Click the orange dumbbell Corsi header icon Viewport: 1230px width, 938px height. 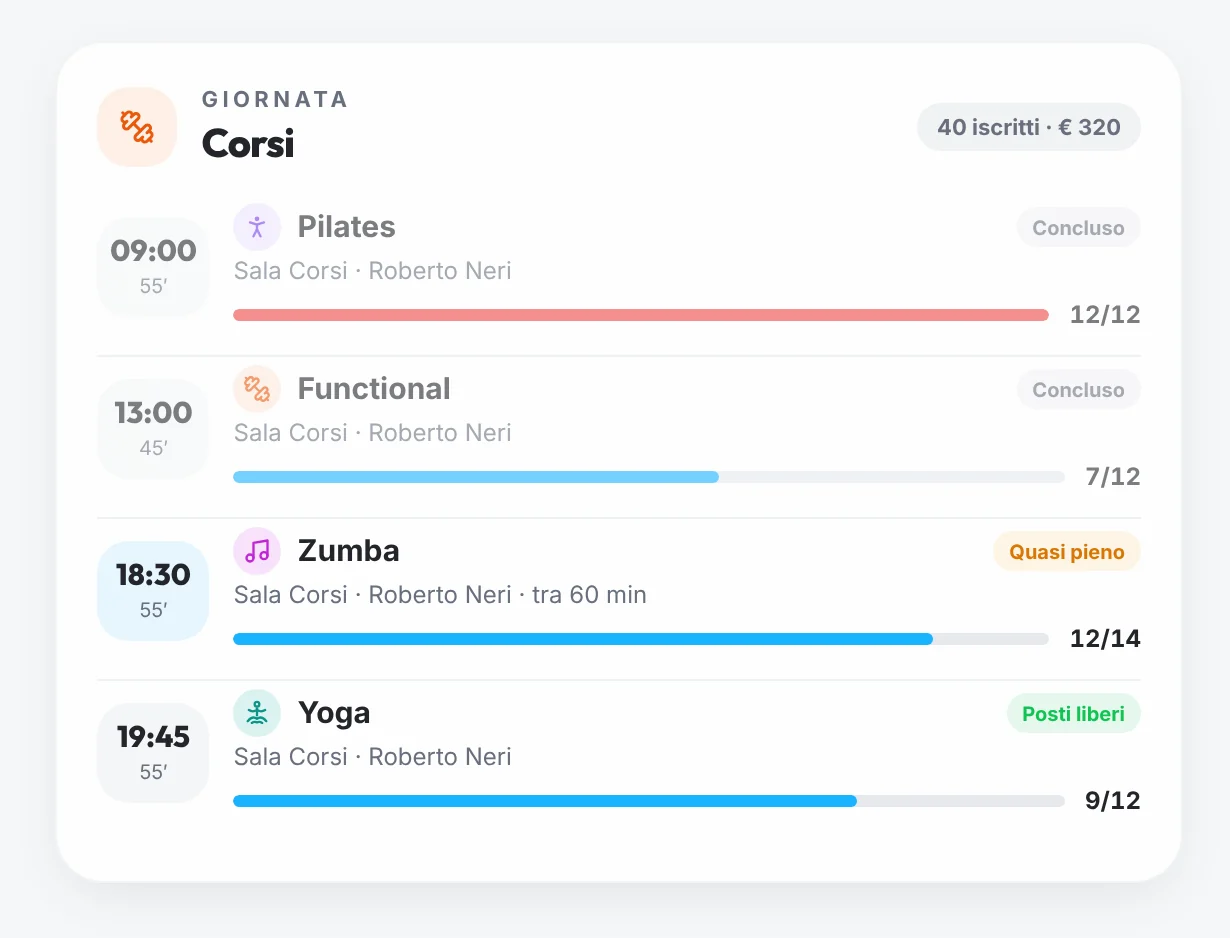pyautogui.click(x=137, y=127)
